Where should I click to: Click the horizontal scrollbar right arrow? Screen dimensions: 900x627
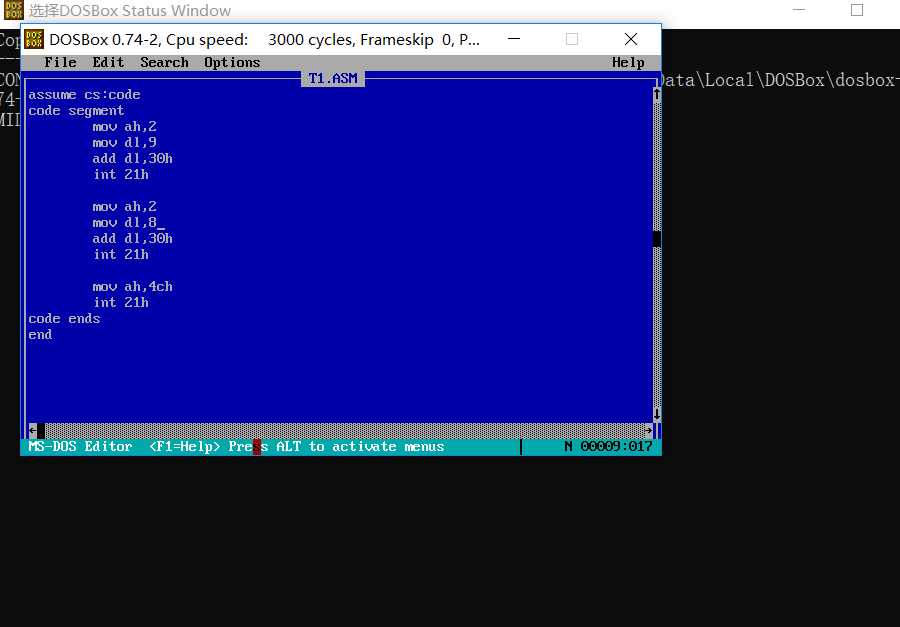click(648, 430)
